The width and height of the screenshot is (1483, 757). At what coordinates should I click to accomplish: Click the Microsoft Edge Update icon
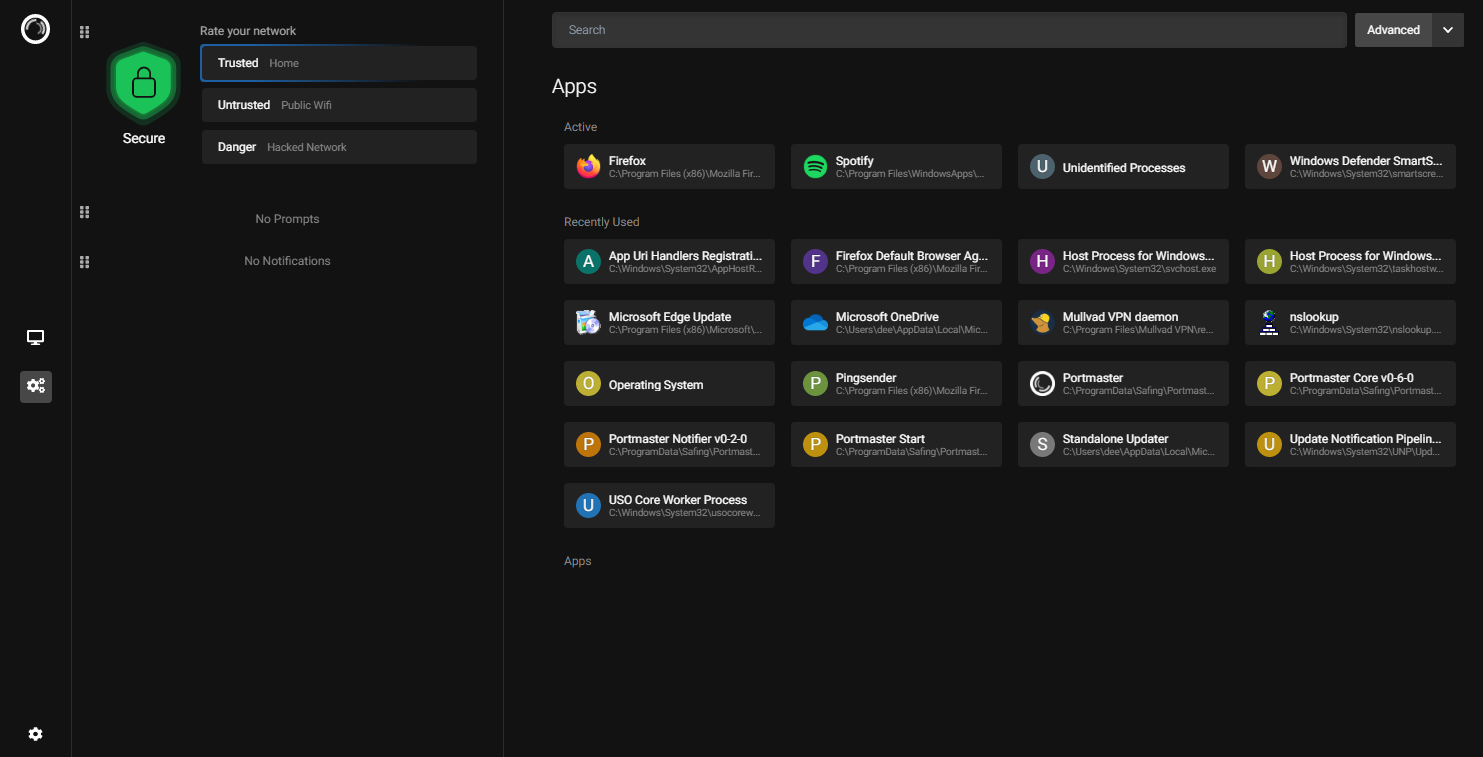point(589,323)
